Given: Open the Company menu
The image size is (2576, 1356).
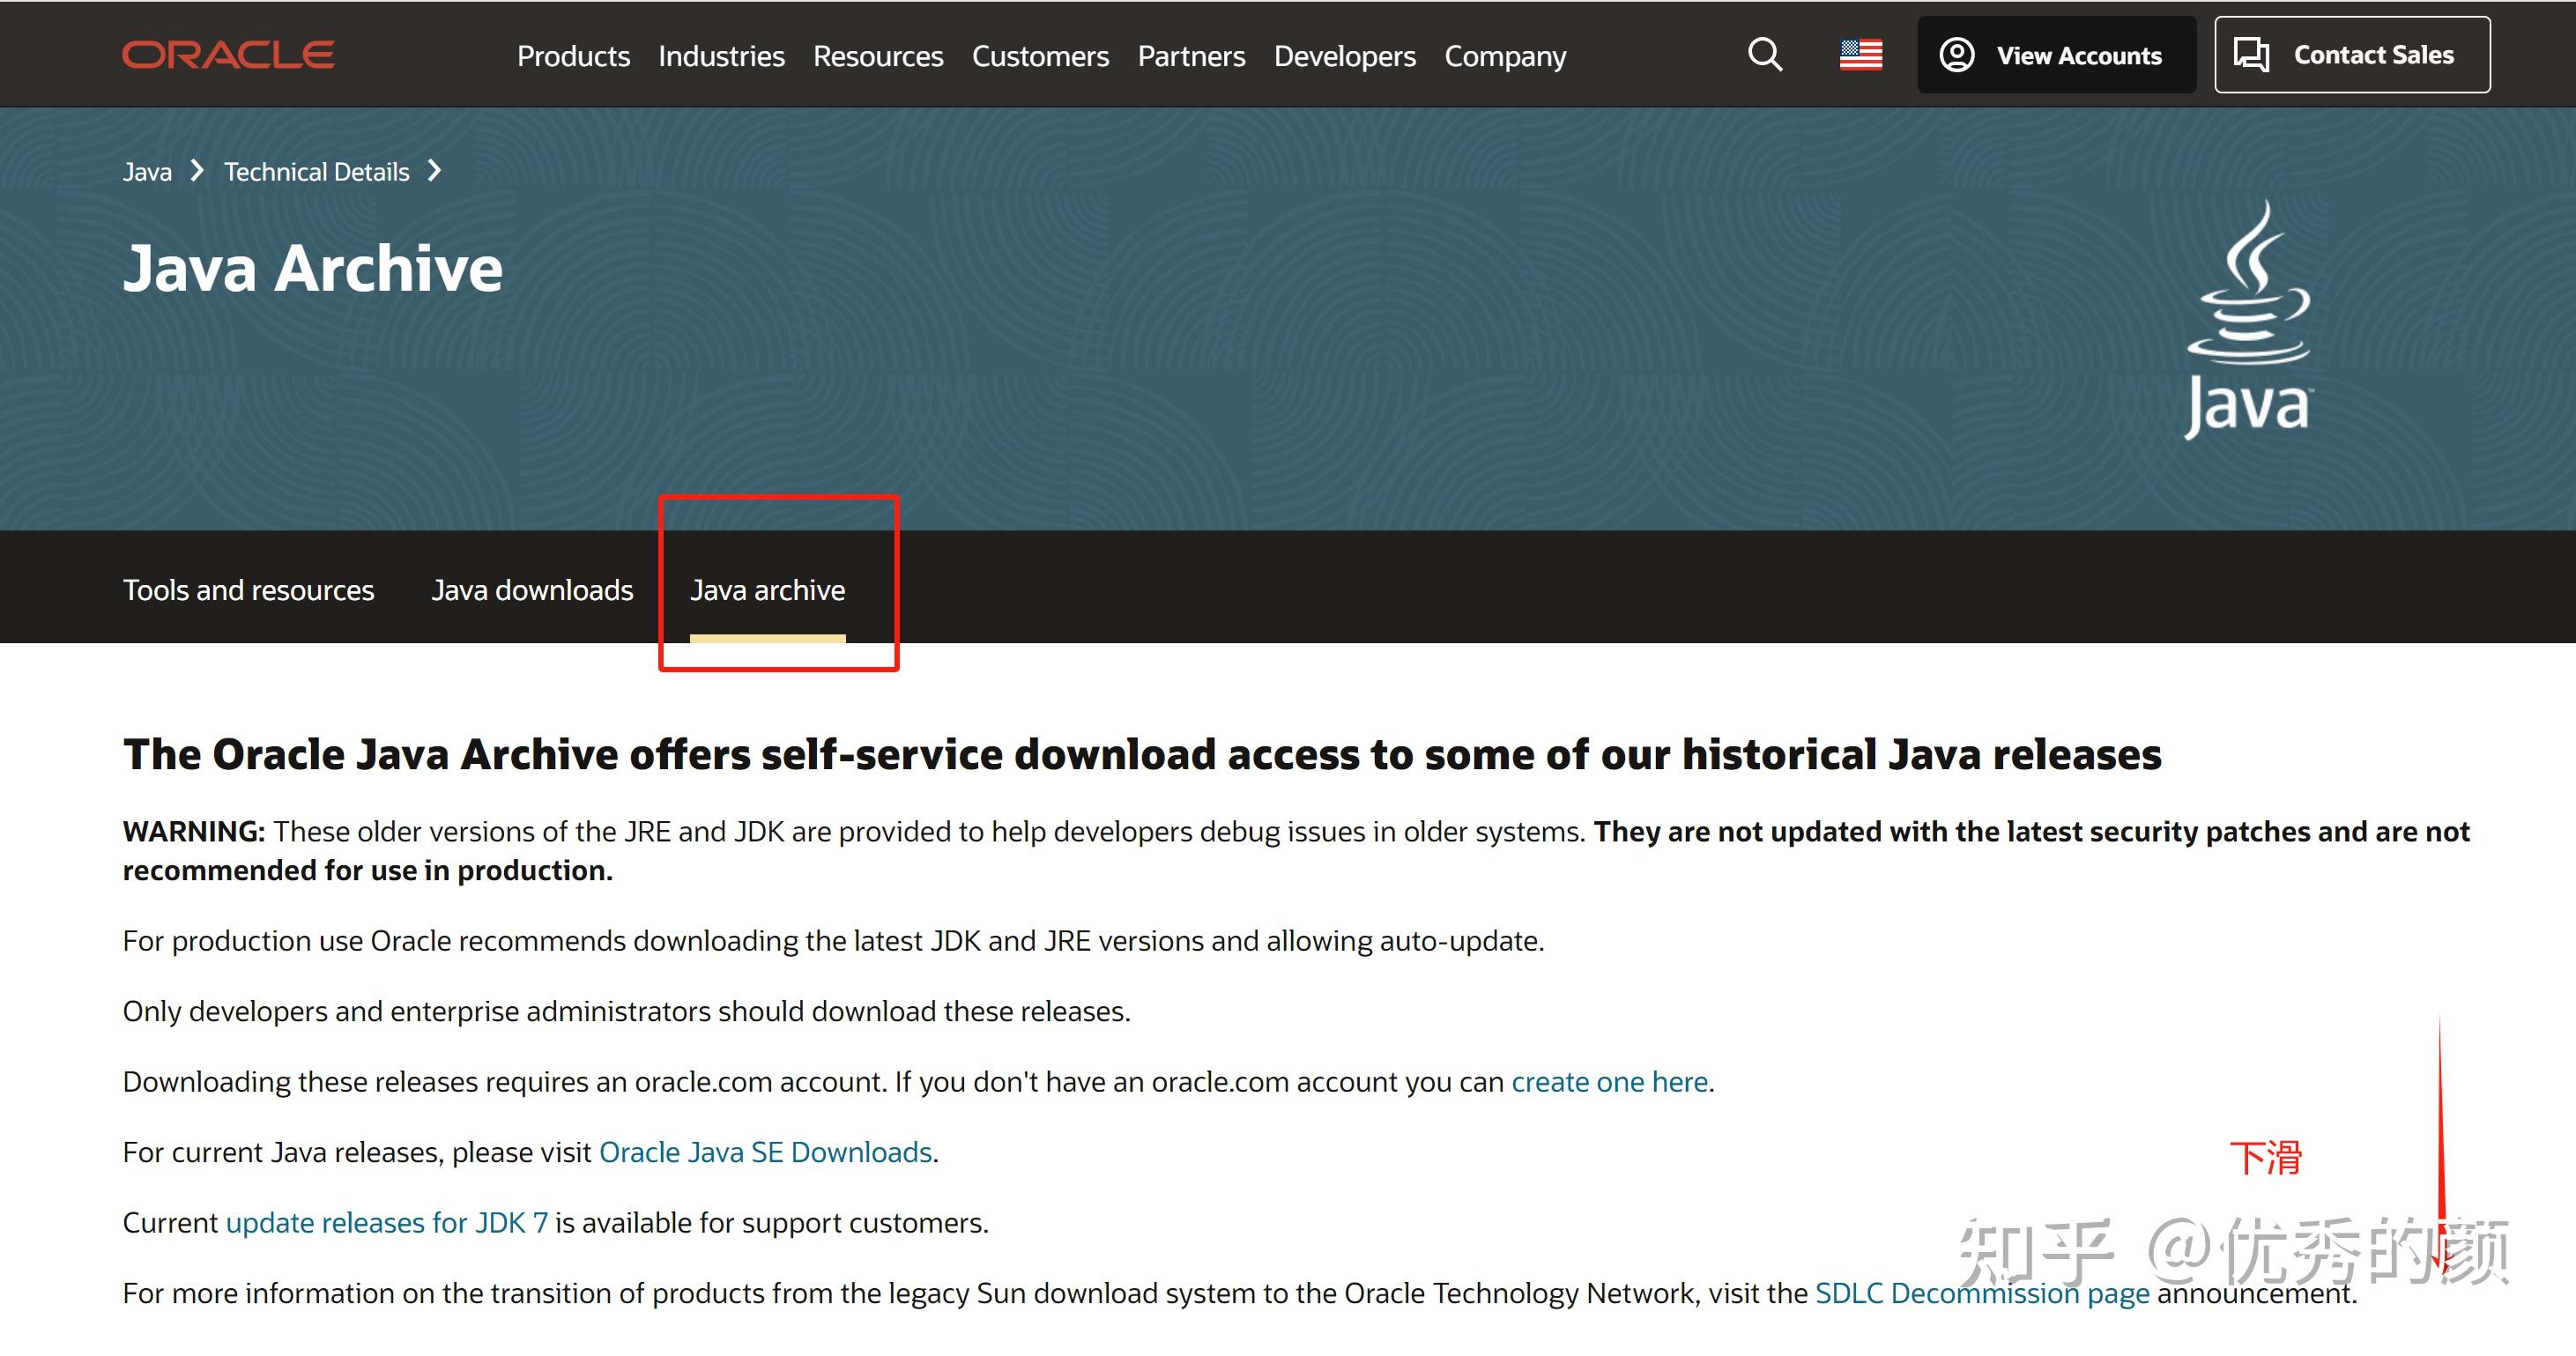Looking at the screenshot, I should pos(1505,56).
